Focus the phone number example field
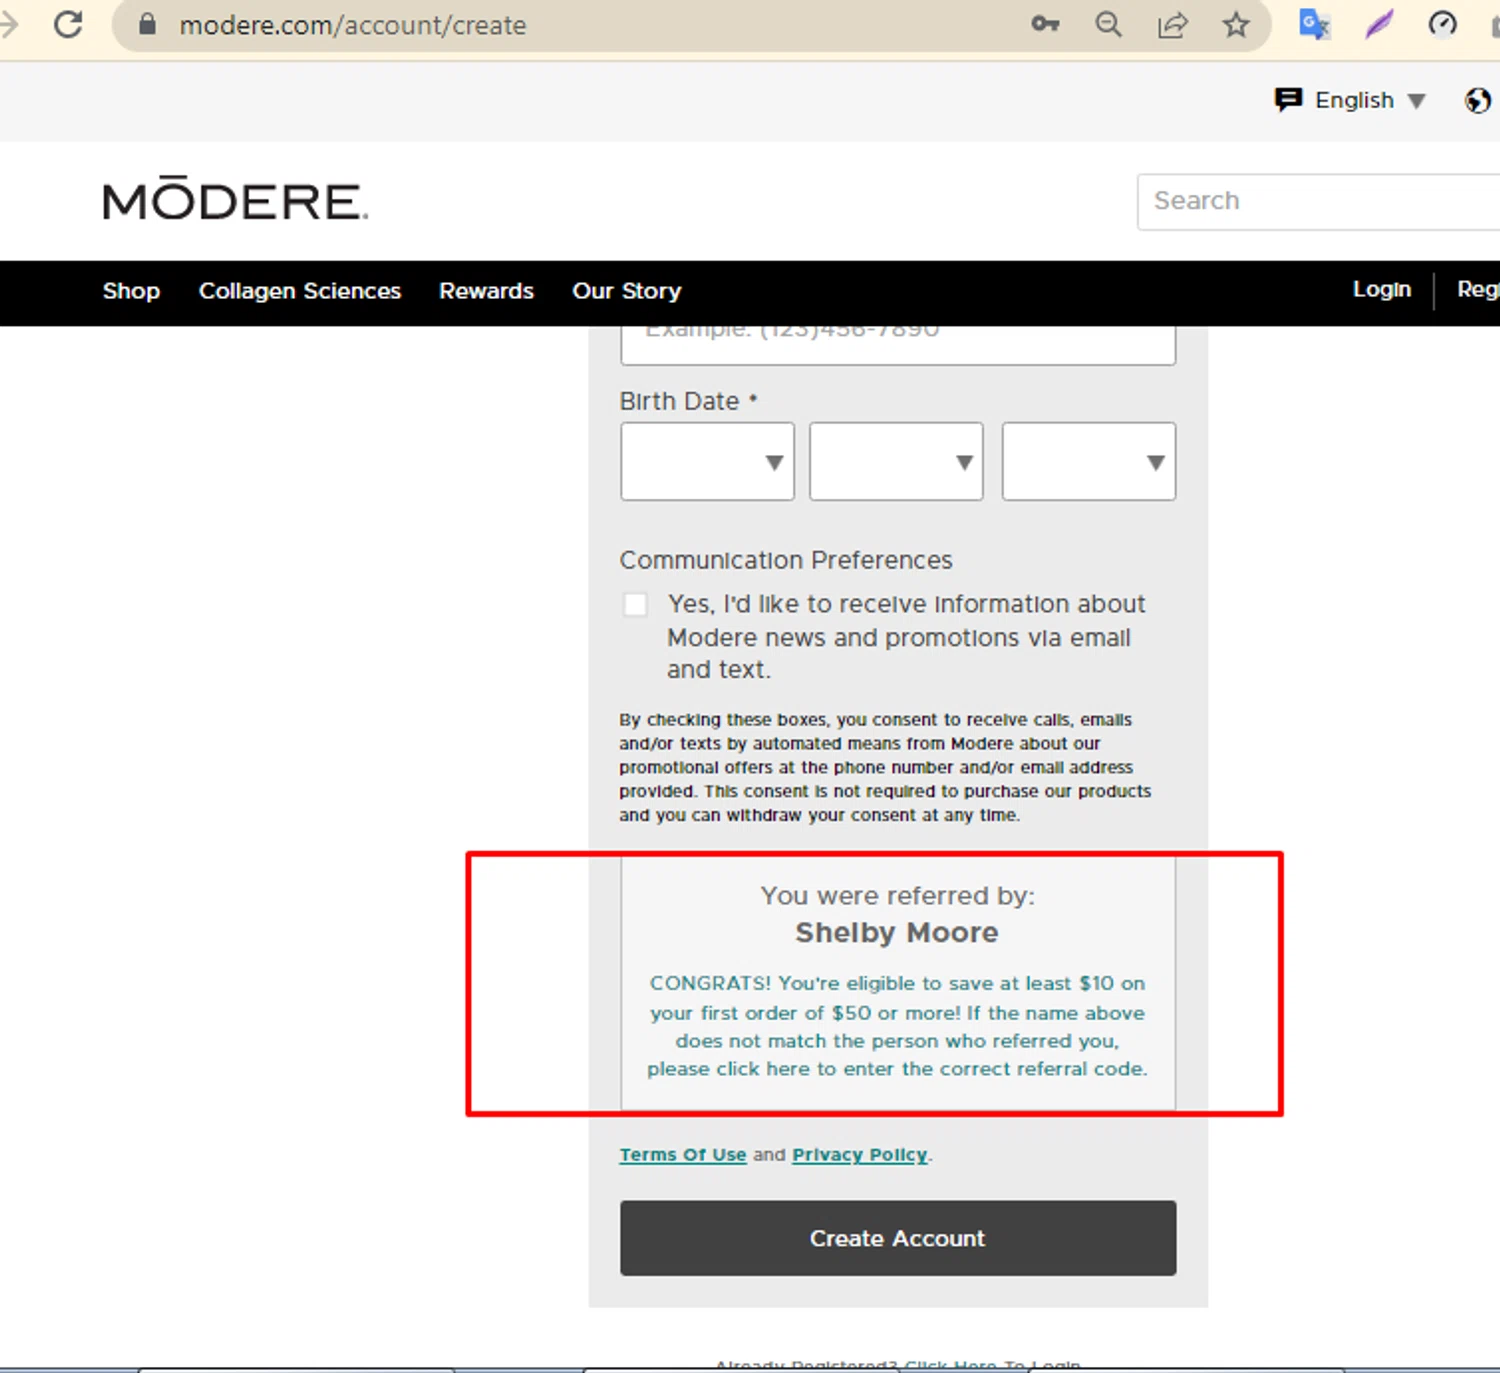 coord(898,344)
